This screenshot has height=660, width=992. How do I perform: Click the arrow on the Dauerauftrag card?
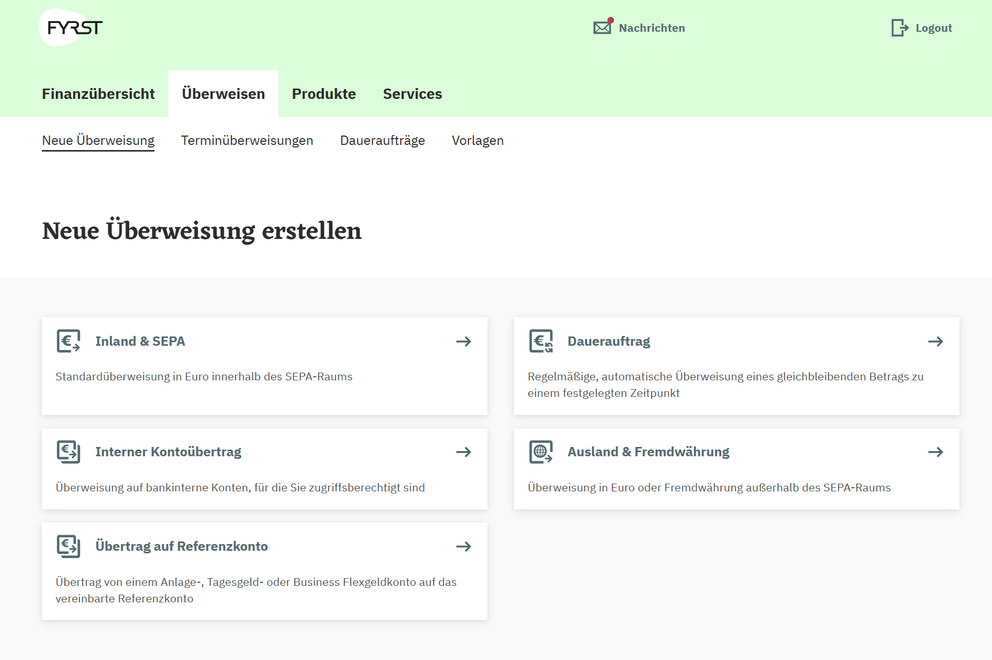coord(935,341)
